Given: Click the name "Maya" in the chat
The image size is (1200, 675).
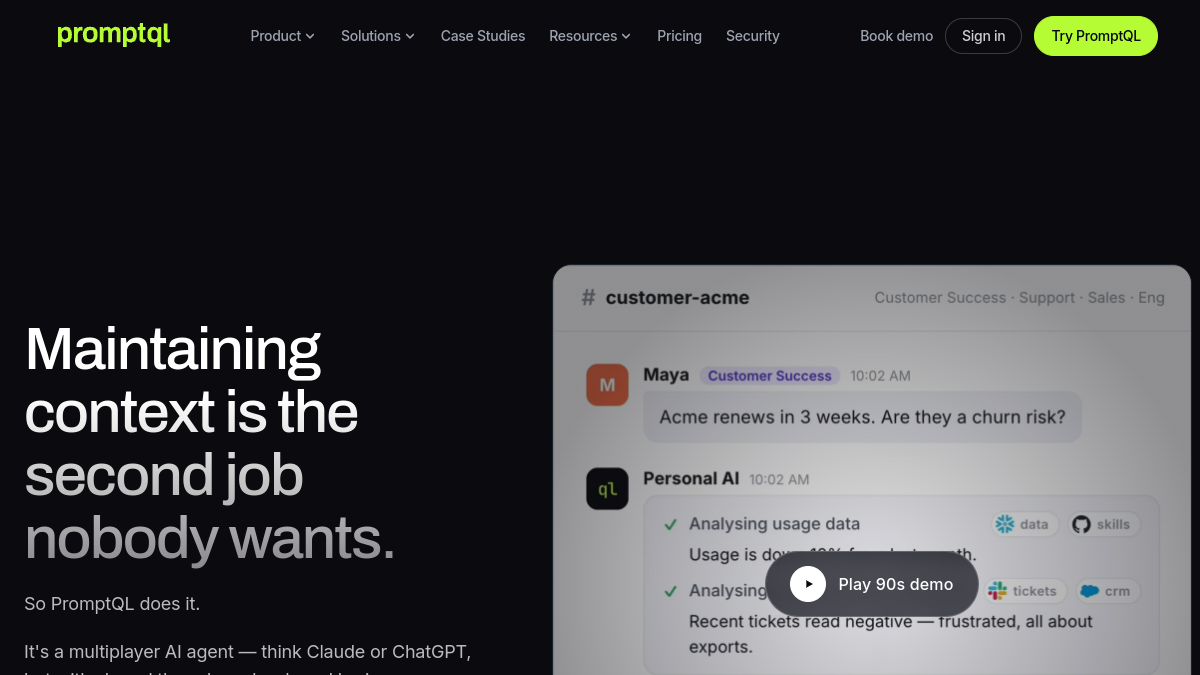Looking at the screenshot, I should pos(666,375).
